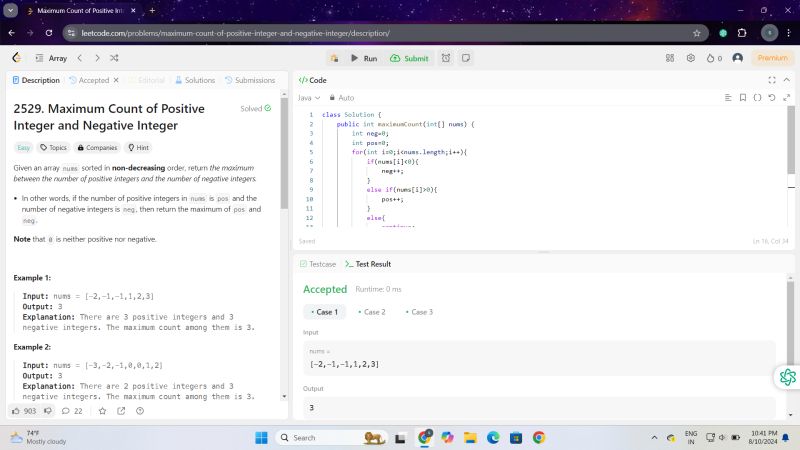Show the Topics tag
The image size is (800, 450).
[x=54, y=147]
